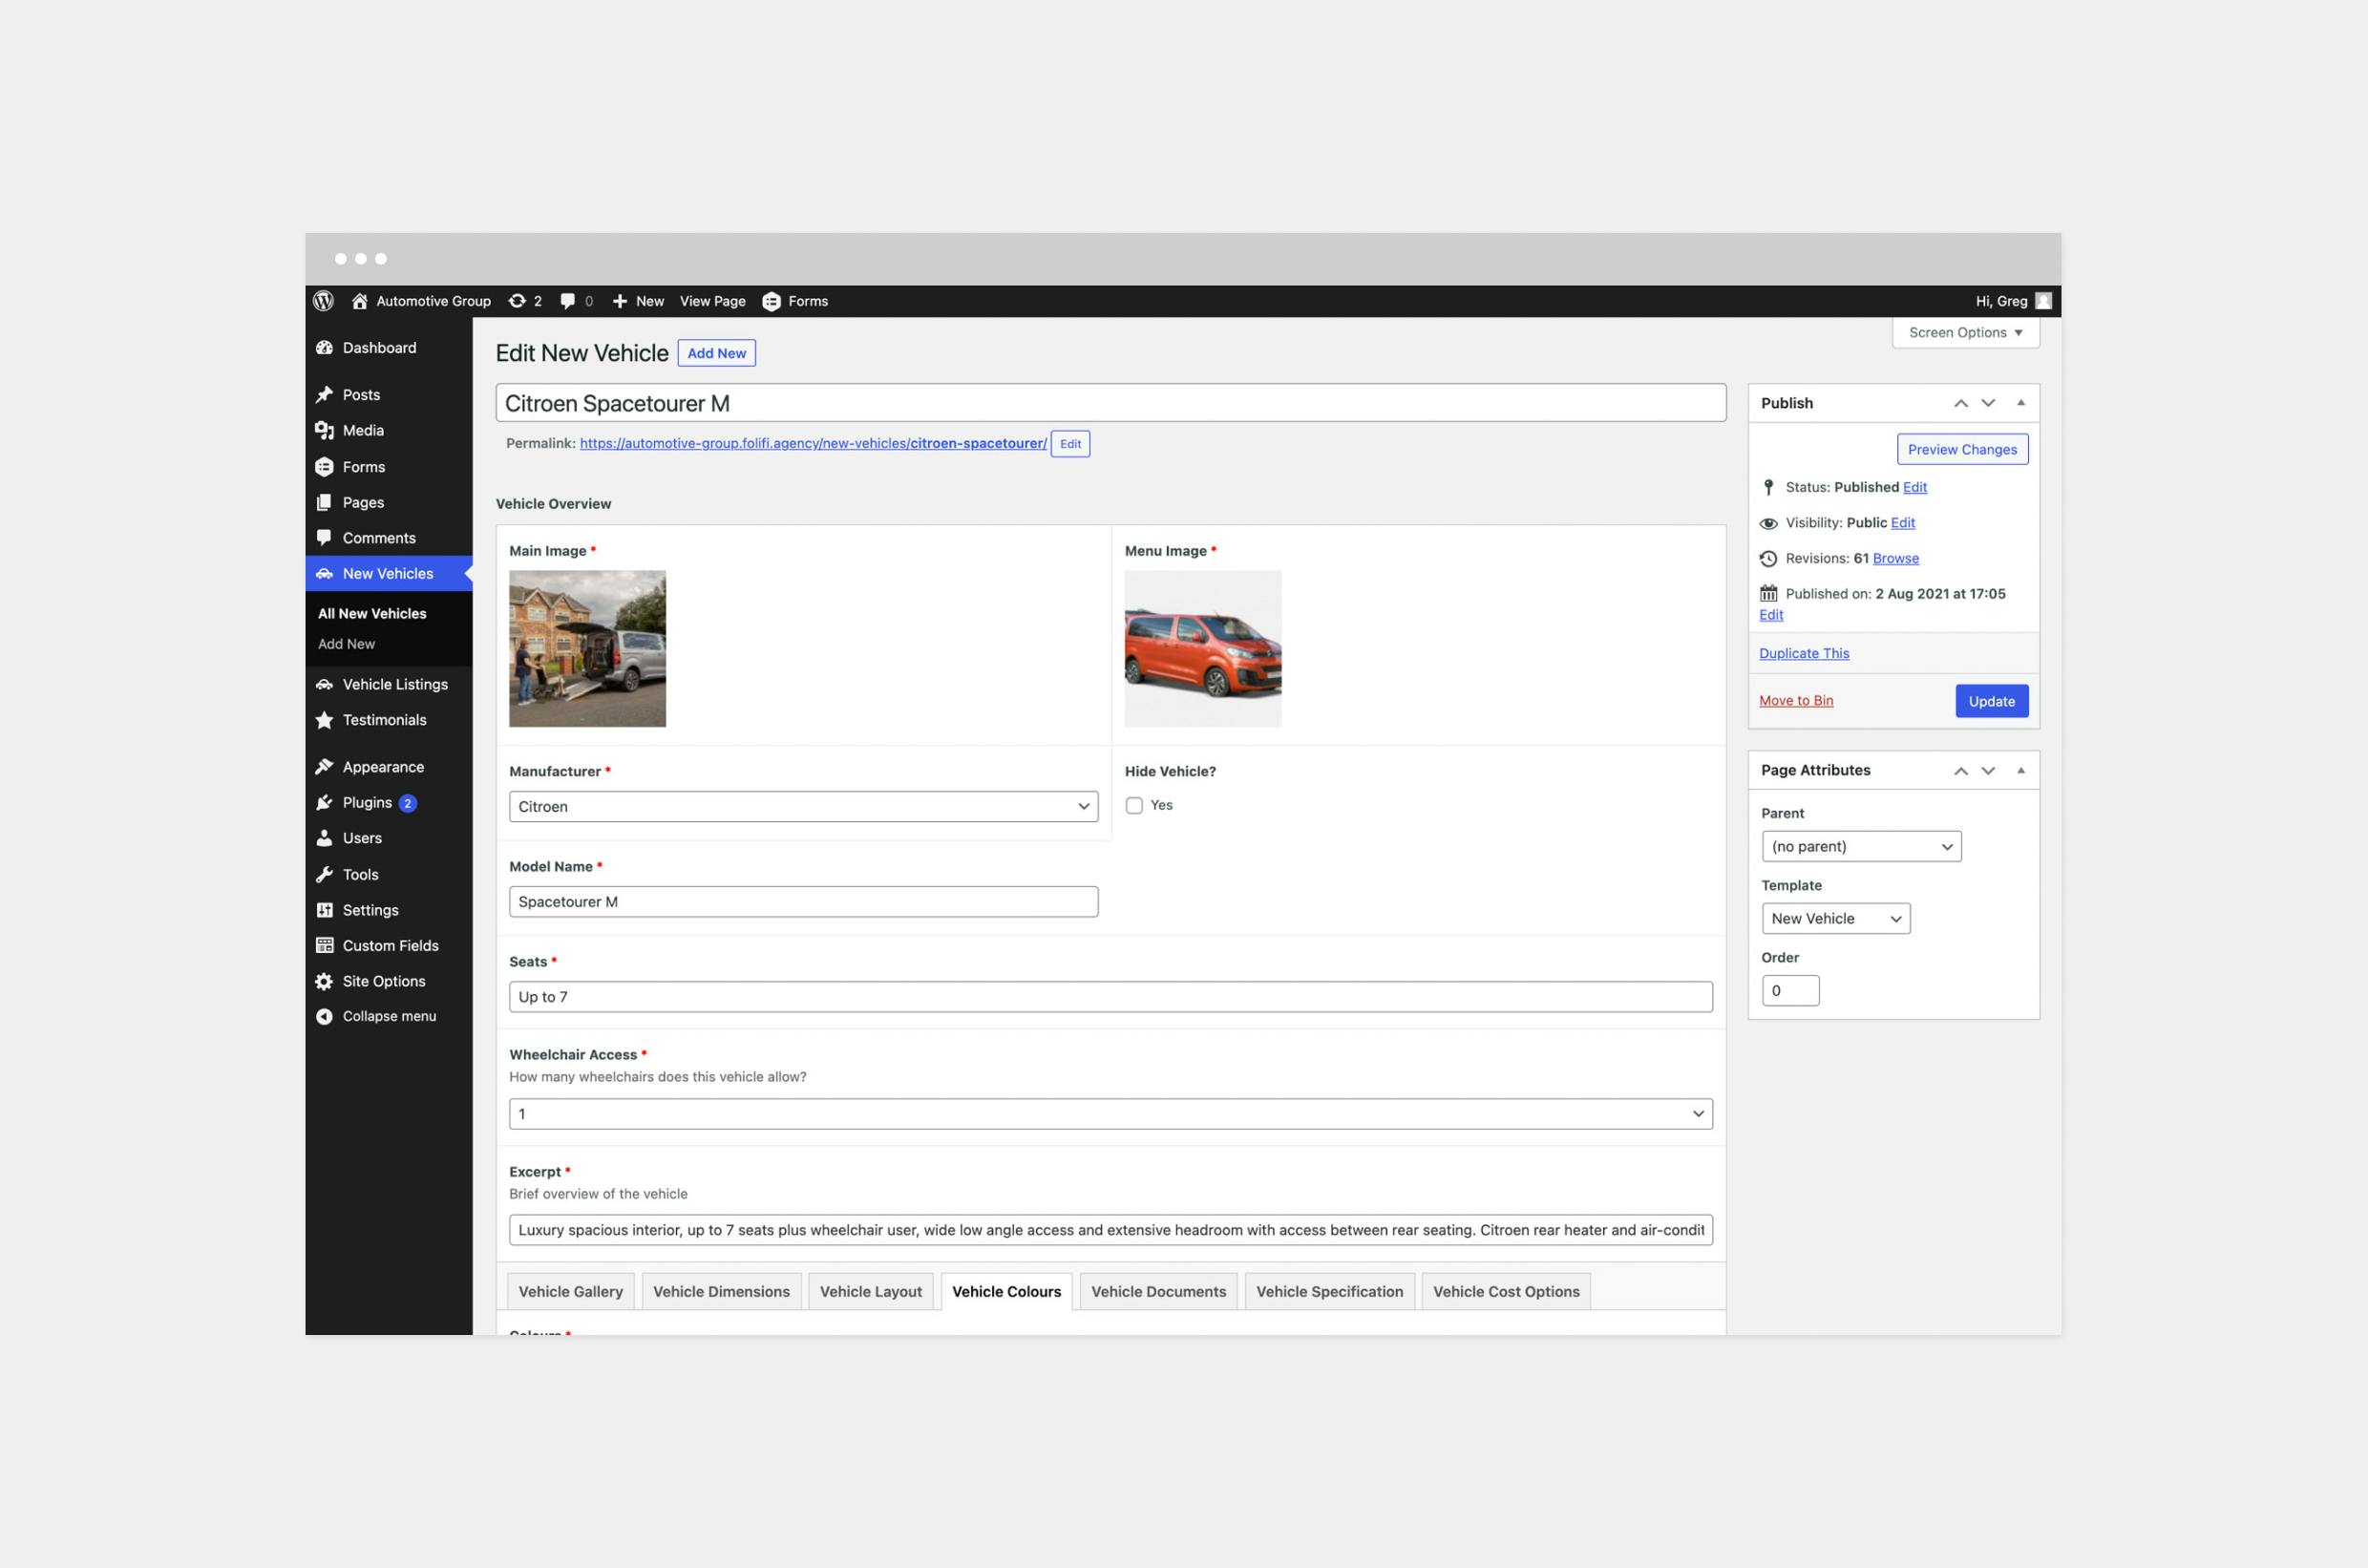Click the WordPress logo in admin bar
Screen dimensions: 2368x1568
(x=323, y=301)
